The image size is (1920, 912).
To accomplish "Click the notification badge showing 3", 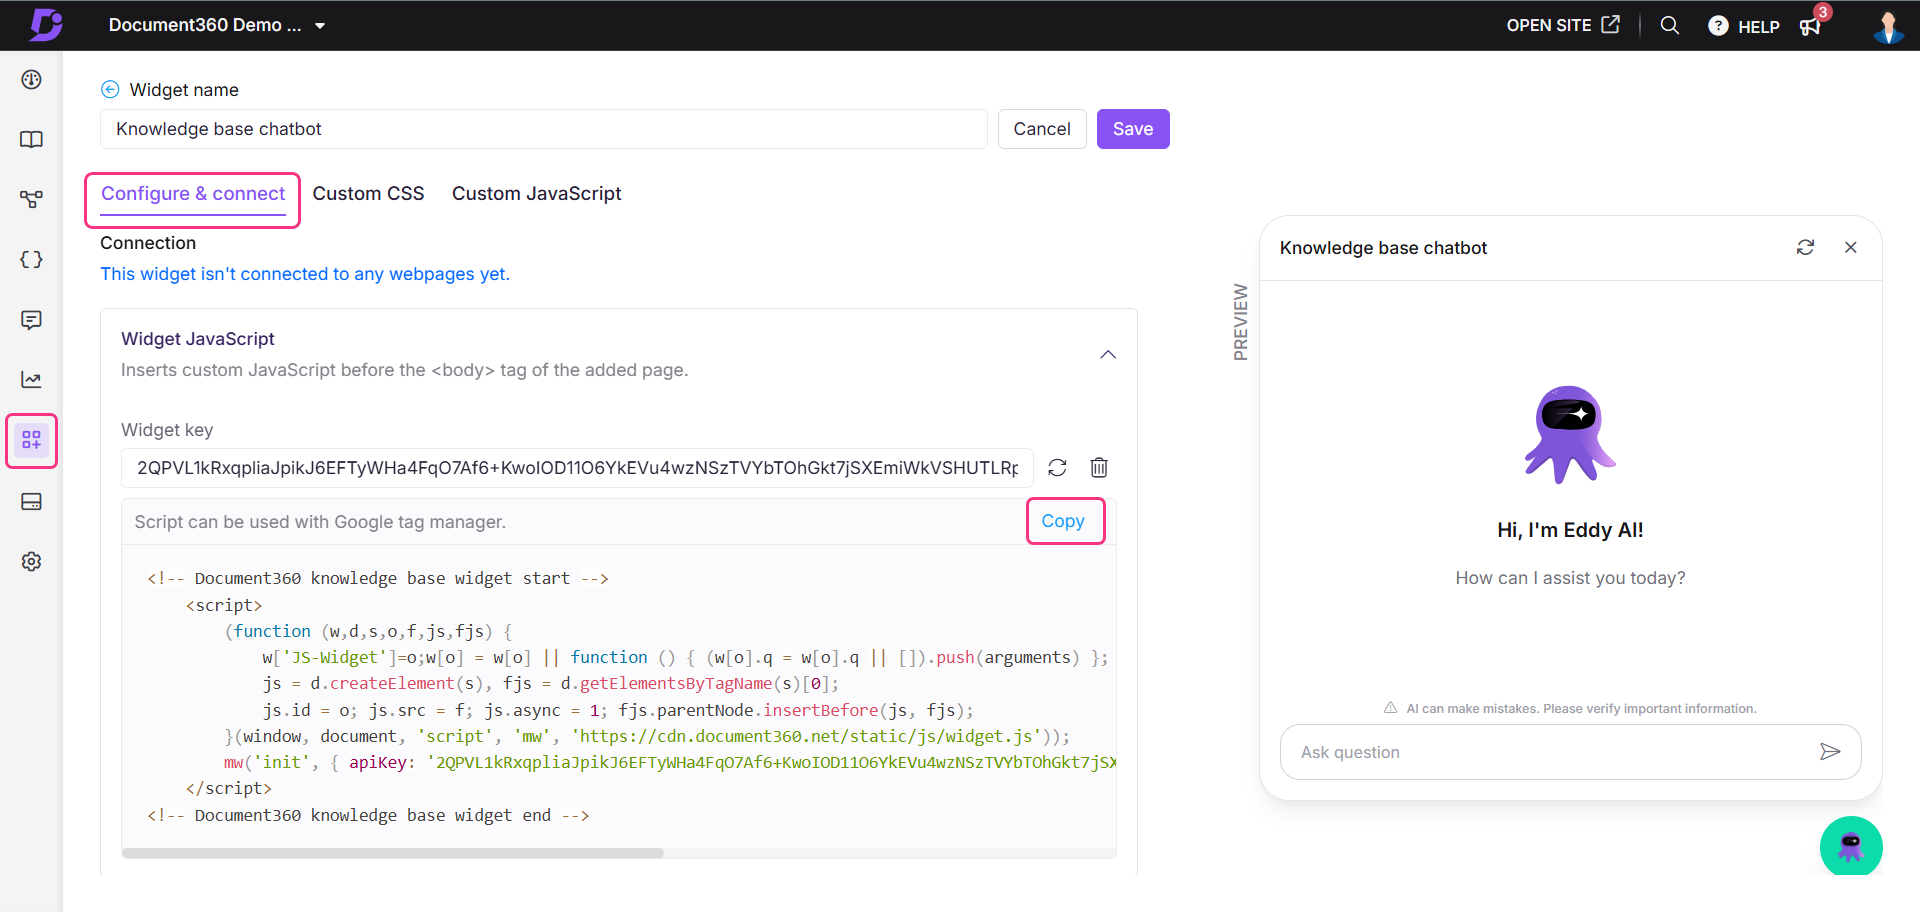I will click(x=1823, y=12).
